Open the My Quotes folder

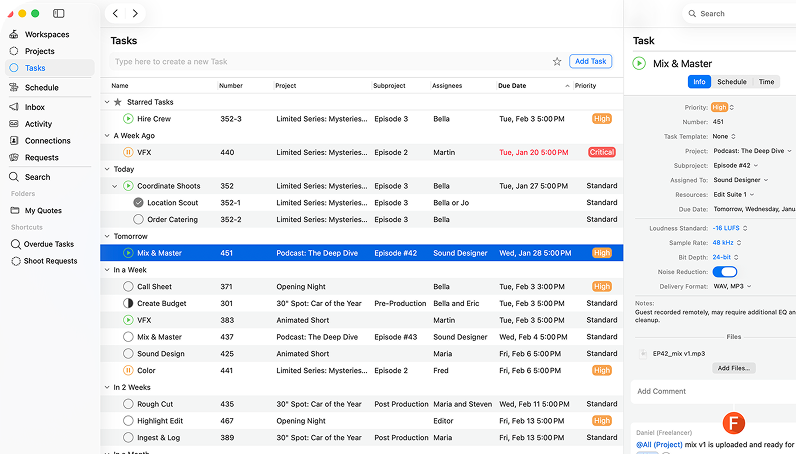click(x=43, y=211)
